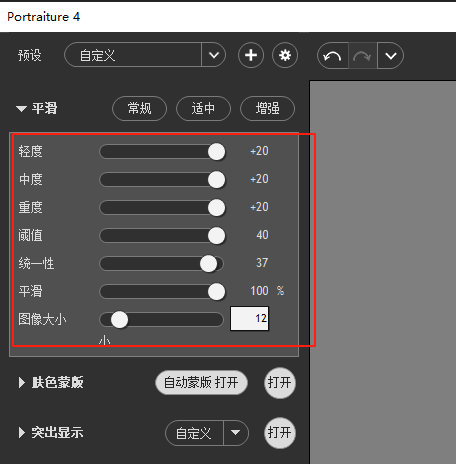Click the 轻度 value +20
This screenshot has width=456, height=464.
tap(259, 151)
